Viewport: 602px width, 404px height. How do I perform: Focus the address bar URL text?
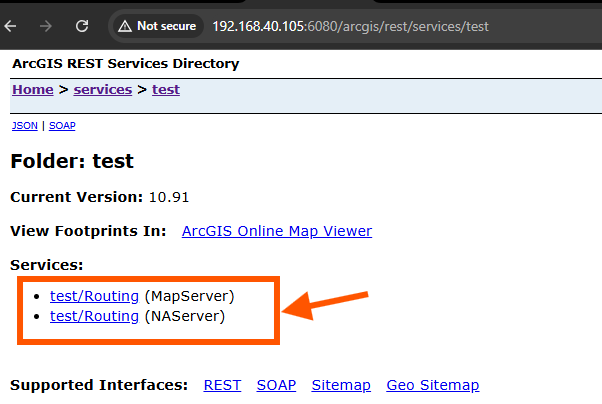351,26
